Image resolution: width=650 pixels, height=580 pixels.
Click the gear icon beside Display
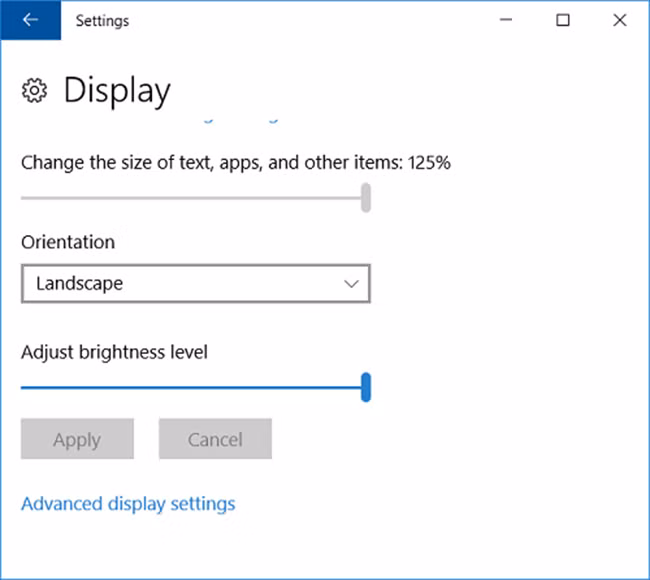[34, 90]
